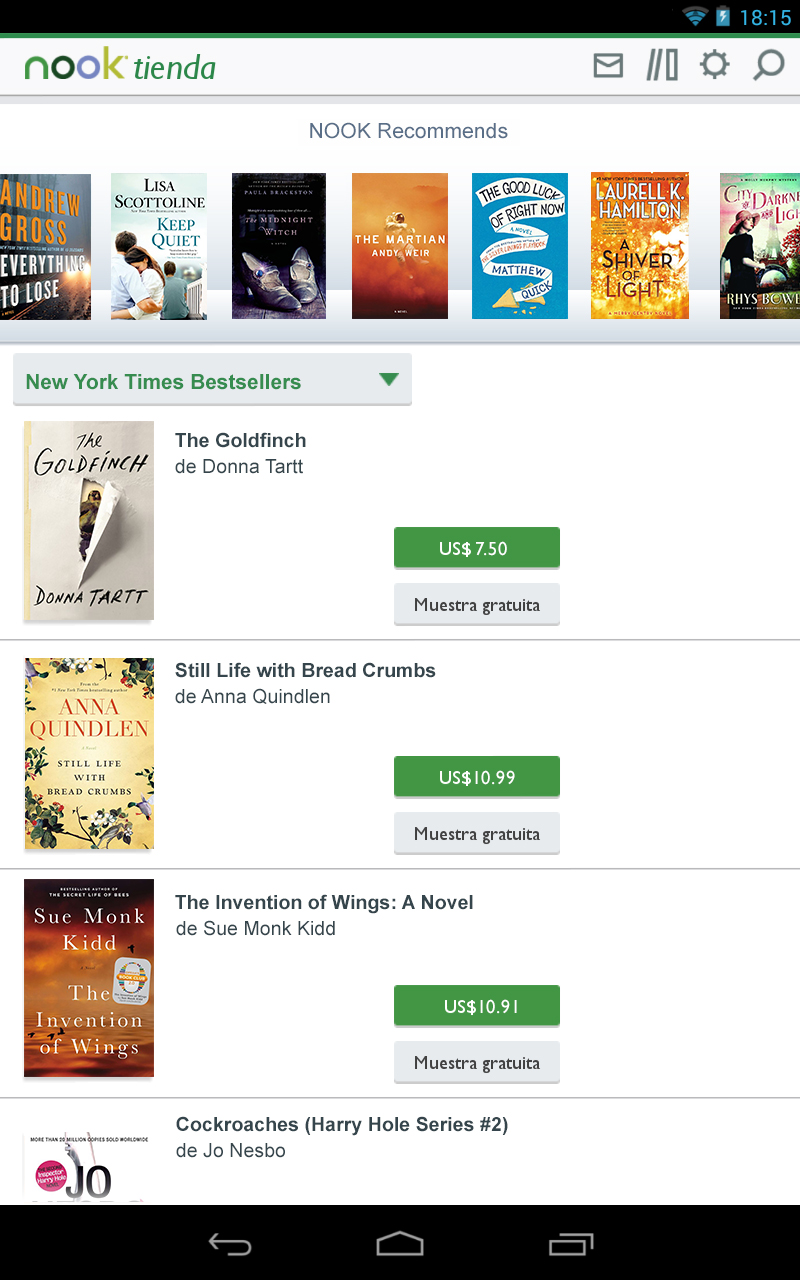The width and height of the screenshot is (800, 1280).
Task: Click the green dropdown arrow beside Bestsellers
Action: [389, 379]
